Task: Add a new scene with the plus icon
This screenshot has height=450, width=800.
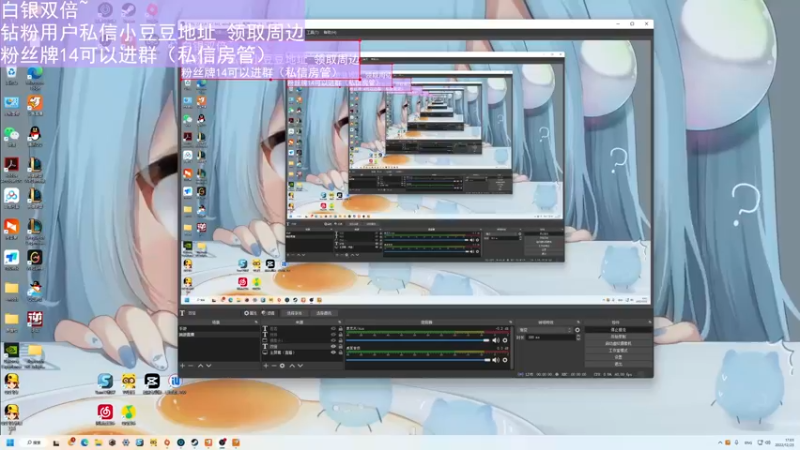Action: [182, 365]
